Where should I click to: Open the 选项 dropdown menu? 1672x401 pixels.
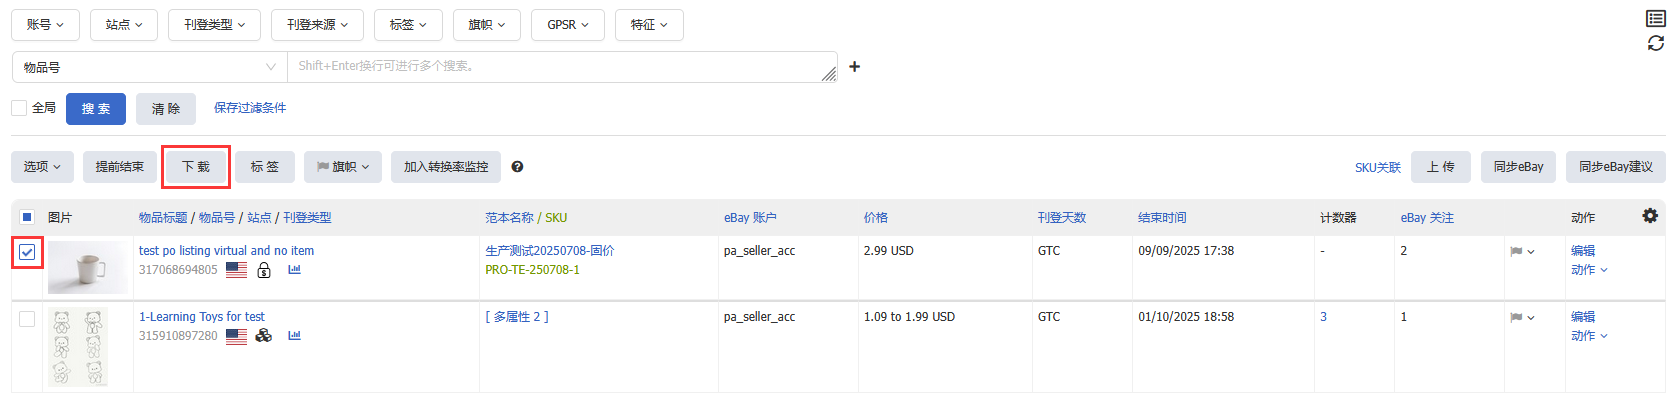(x=42, y=167)
